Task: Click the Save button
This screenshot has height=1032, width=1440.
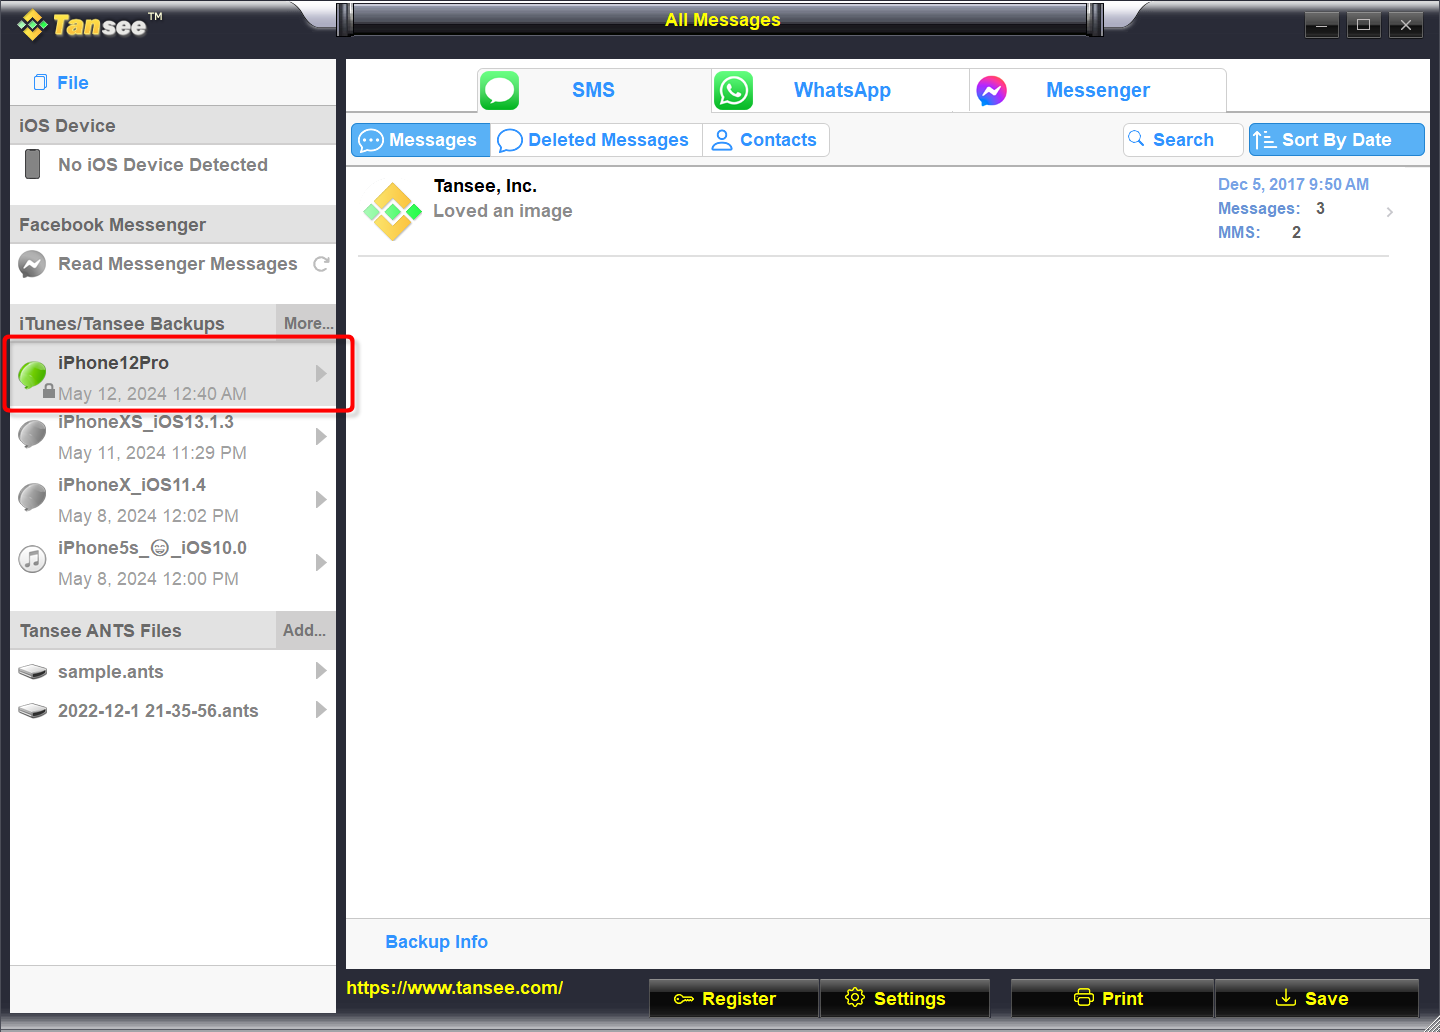Action: [x=1317, y=998]
